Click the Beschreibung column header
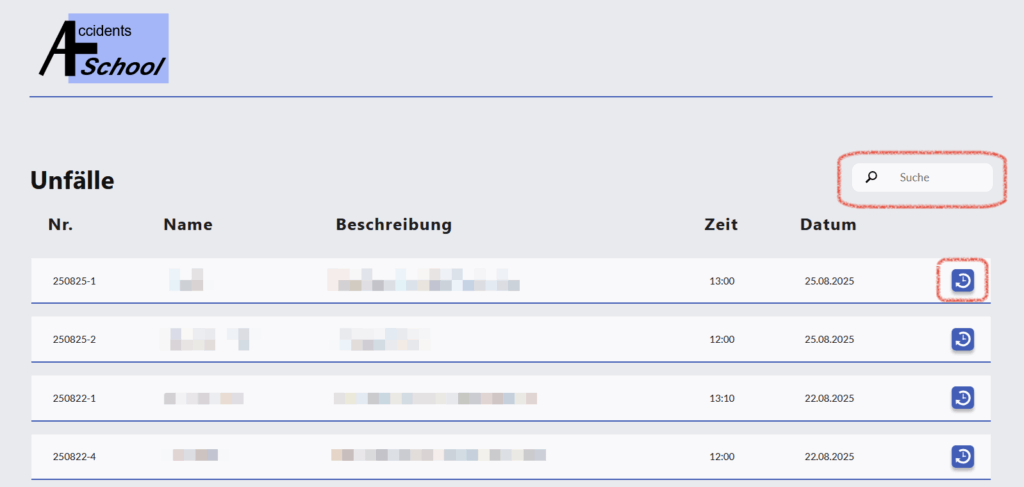Image resolution: width=1024 pixels, height=487 pixels. click(x=393, y=225)
